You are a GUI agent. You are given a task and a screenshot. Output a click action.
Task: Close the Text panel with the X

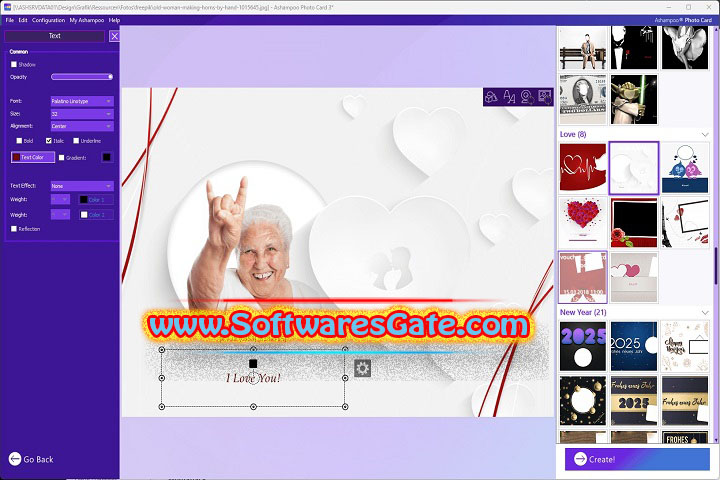coord(114,36)
